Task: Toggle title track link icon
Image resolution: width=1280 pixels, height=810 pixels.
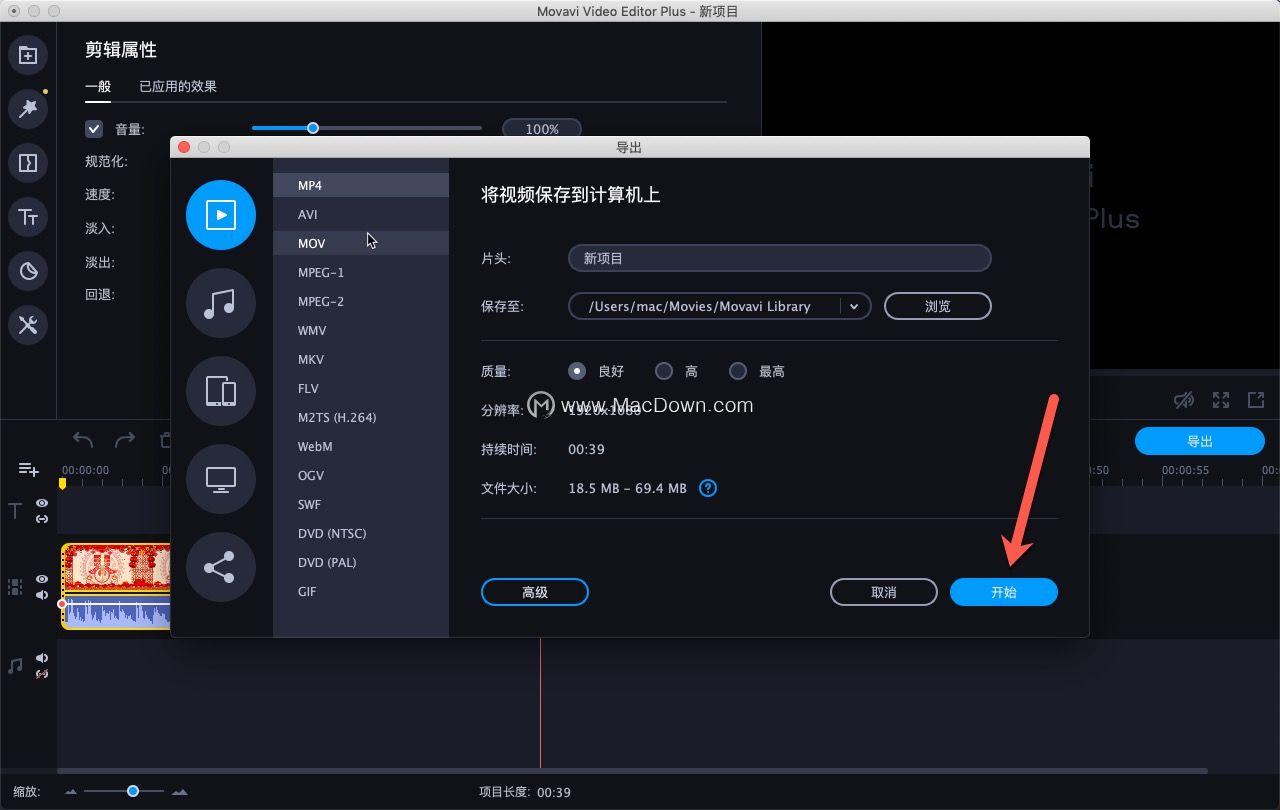Action: [42, 519]
